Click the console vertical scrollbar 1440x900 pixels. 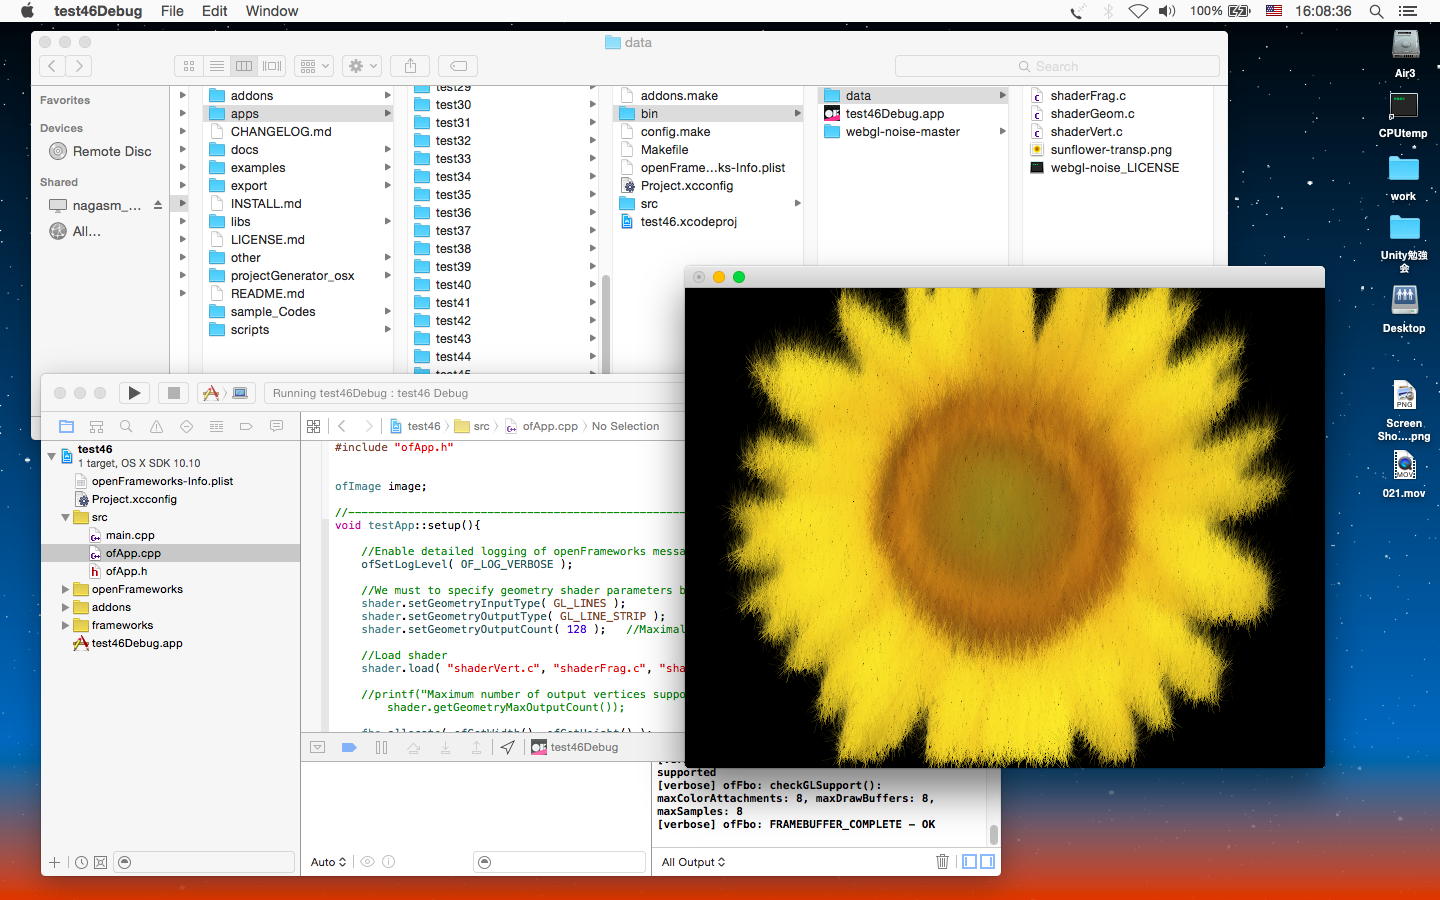[993, 833]
